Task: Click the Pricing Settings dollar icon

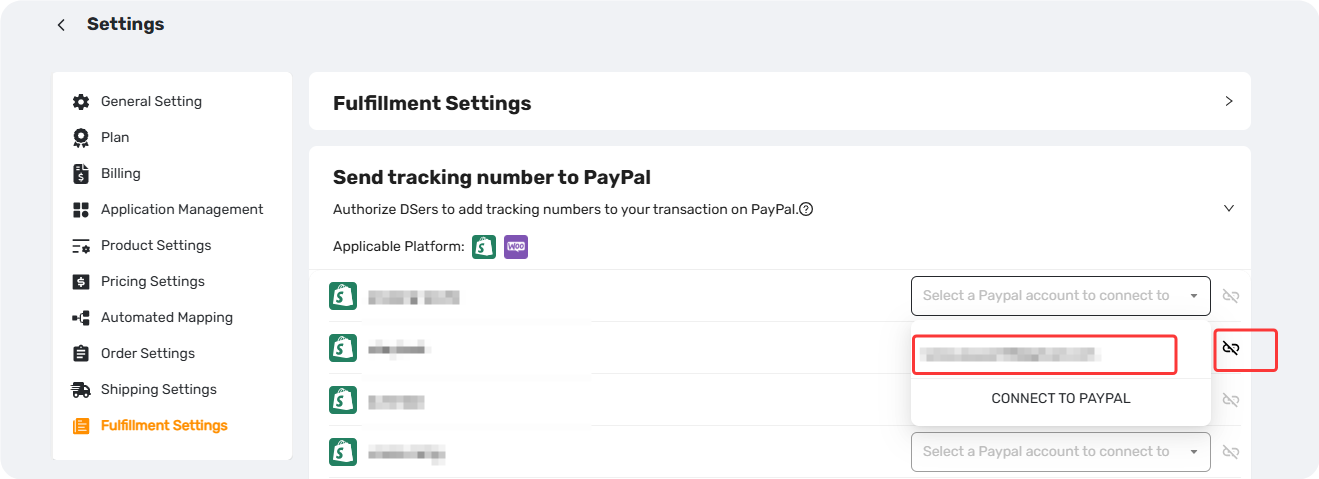Action: click(x=81, y=281)
